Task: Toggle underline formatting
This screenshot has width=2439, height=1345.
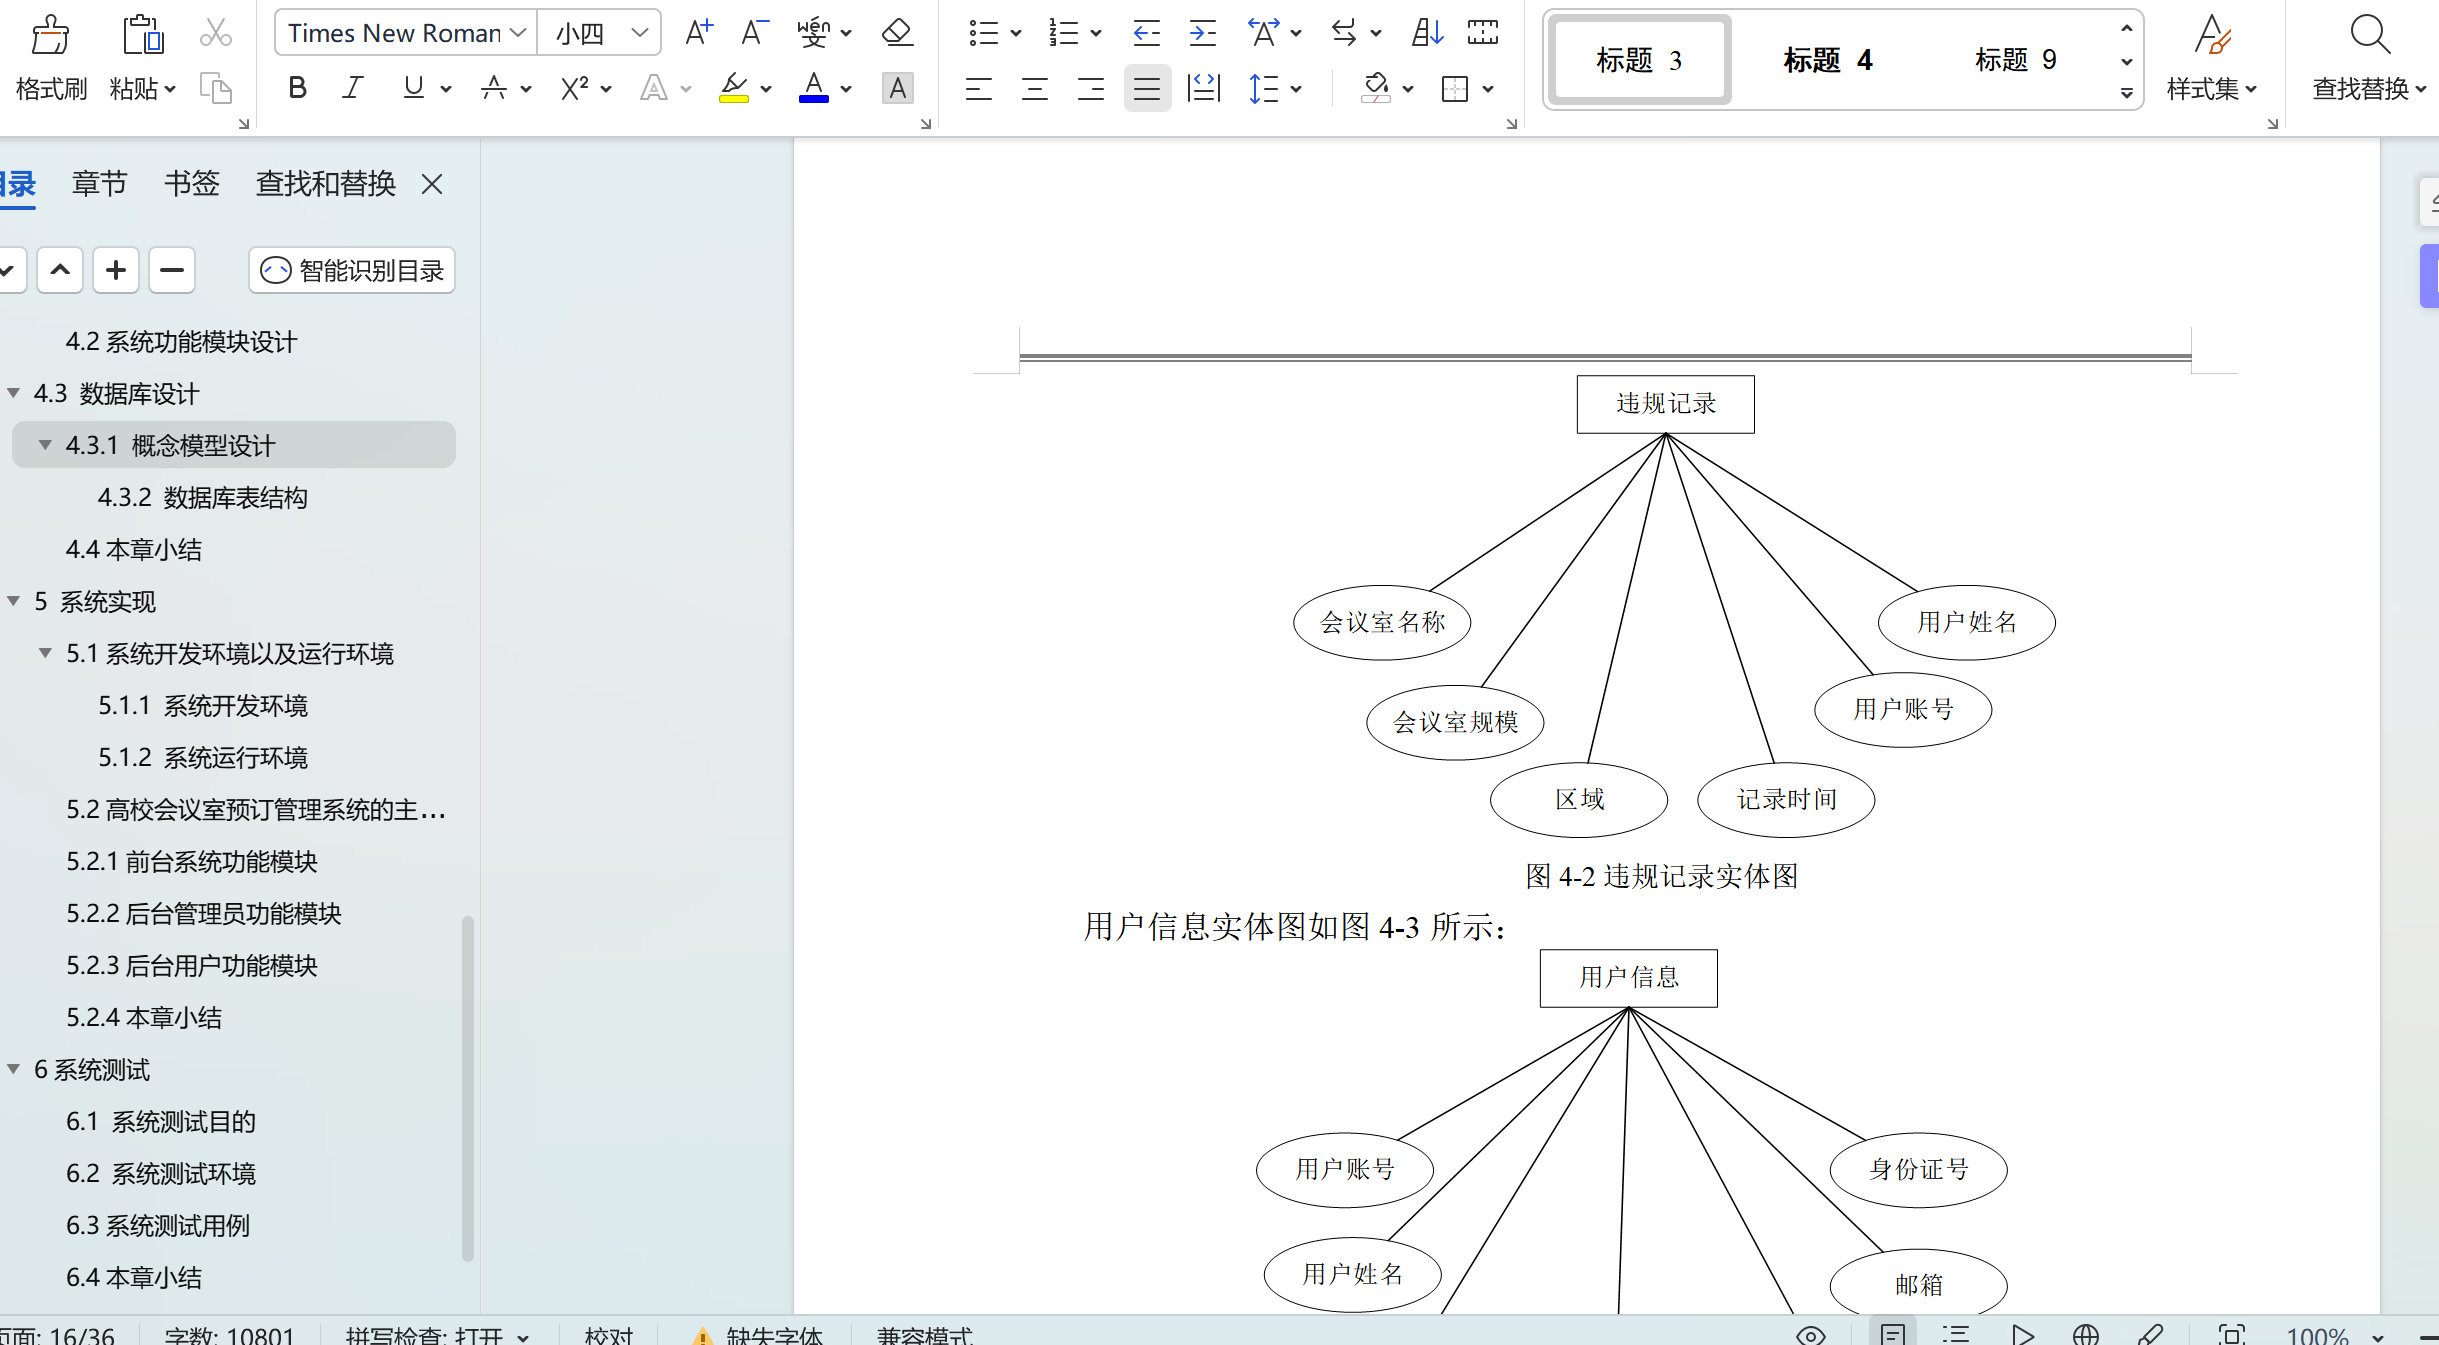Action: point(412,88)
